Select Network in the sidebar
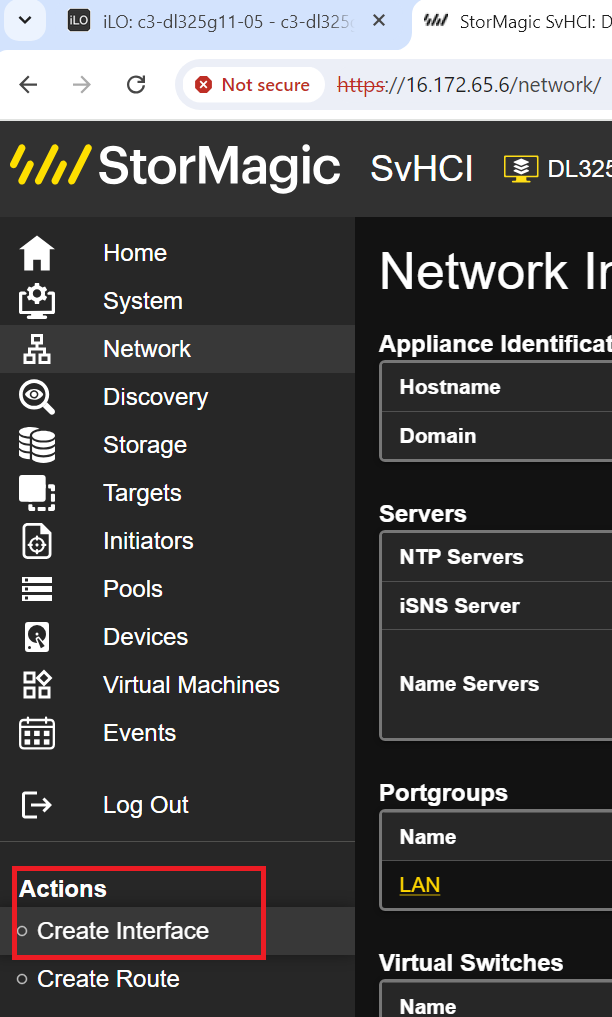Image resolution: width=612 pixels, height=1017 pixels. pos(147,349)
